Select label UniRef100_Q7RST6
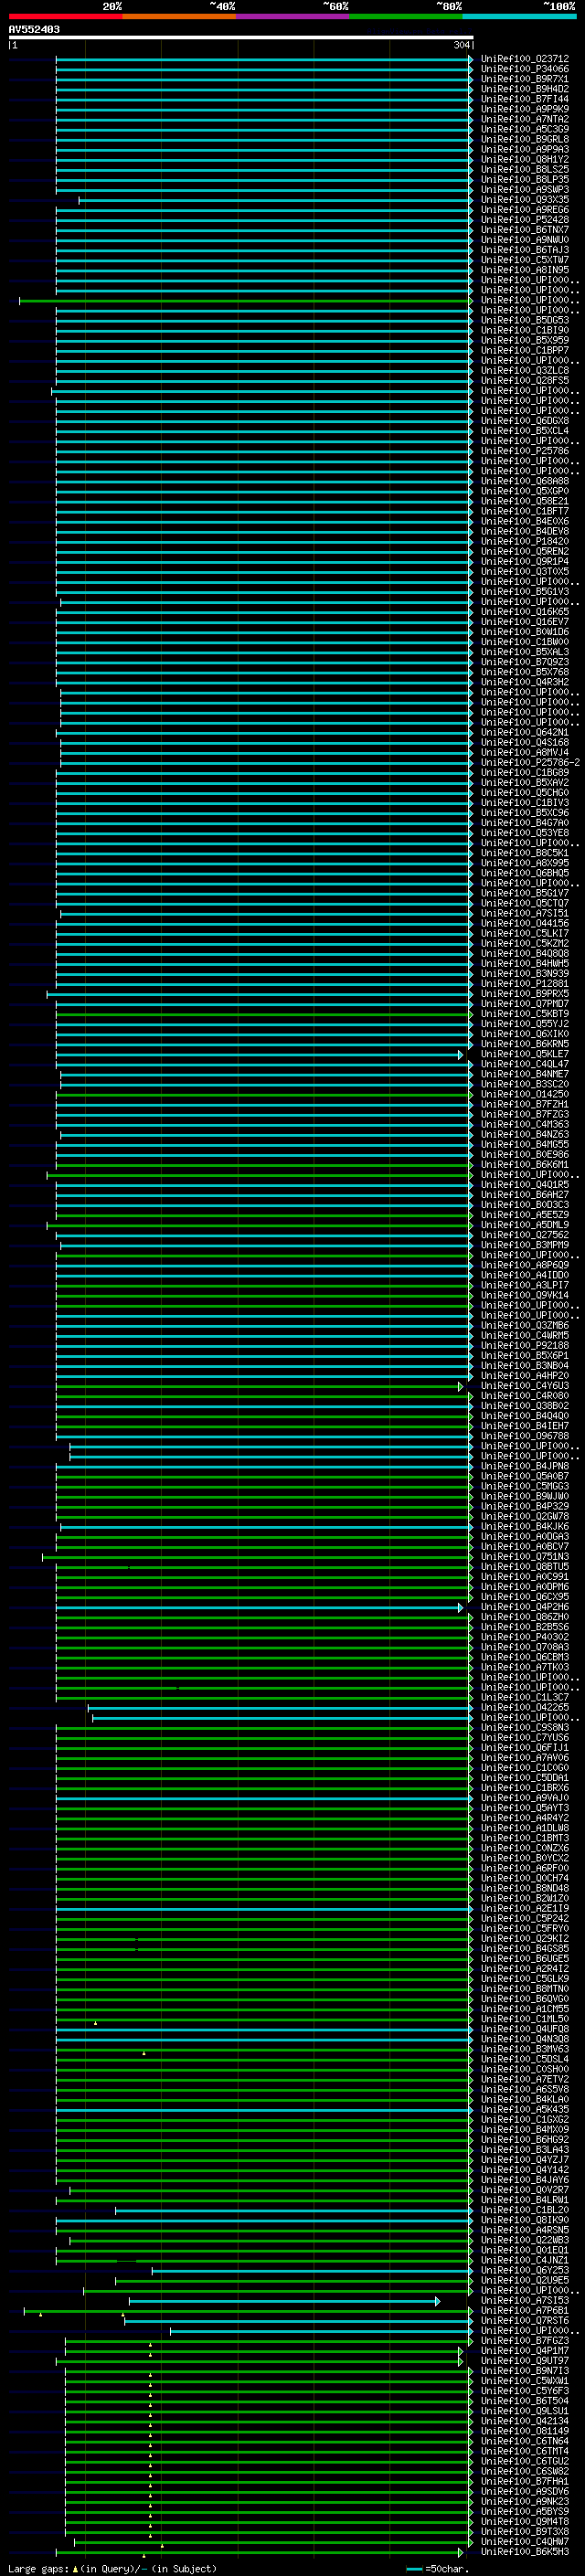The height and width of the screenshot is (2576, 585). [x=525, y=2321]
